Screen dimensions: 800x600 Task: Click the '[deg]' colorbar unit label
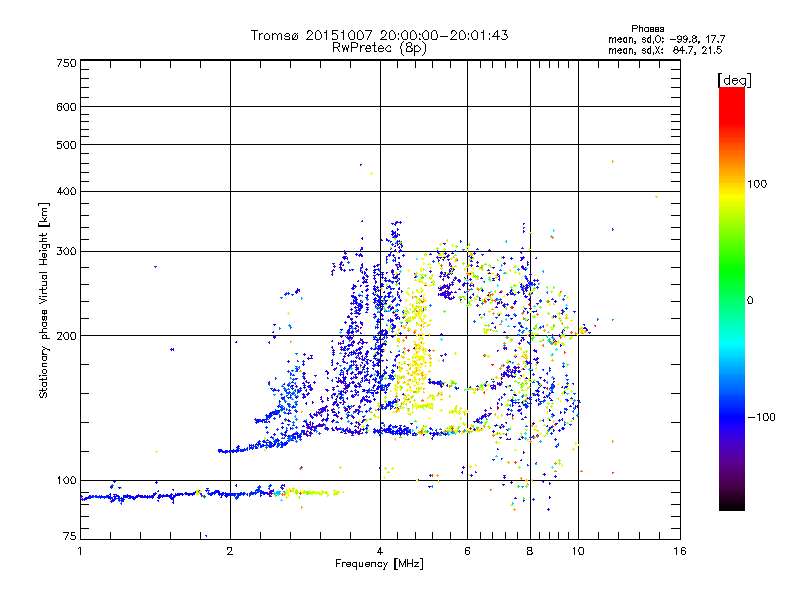734,80
